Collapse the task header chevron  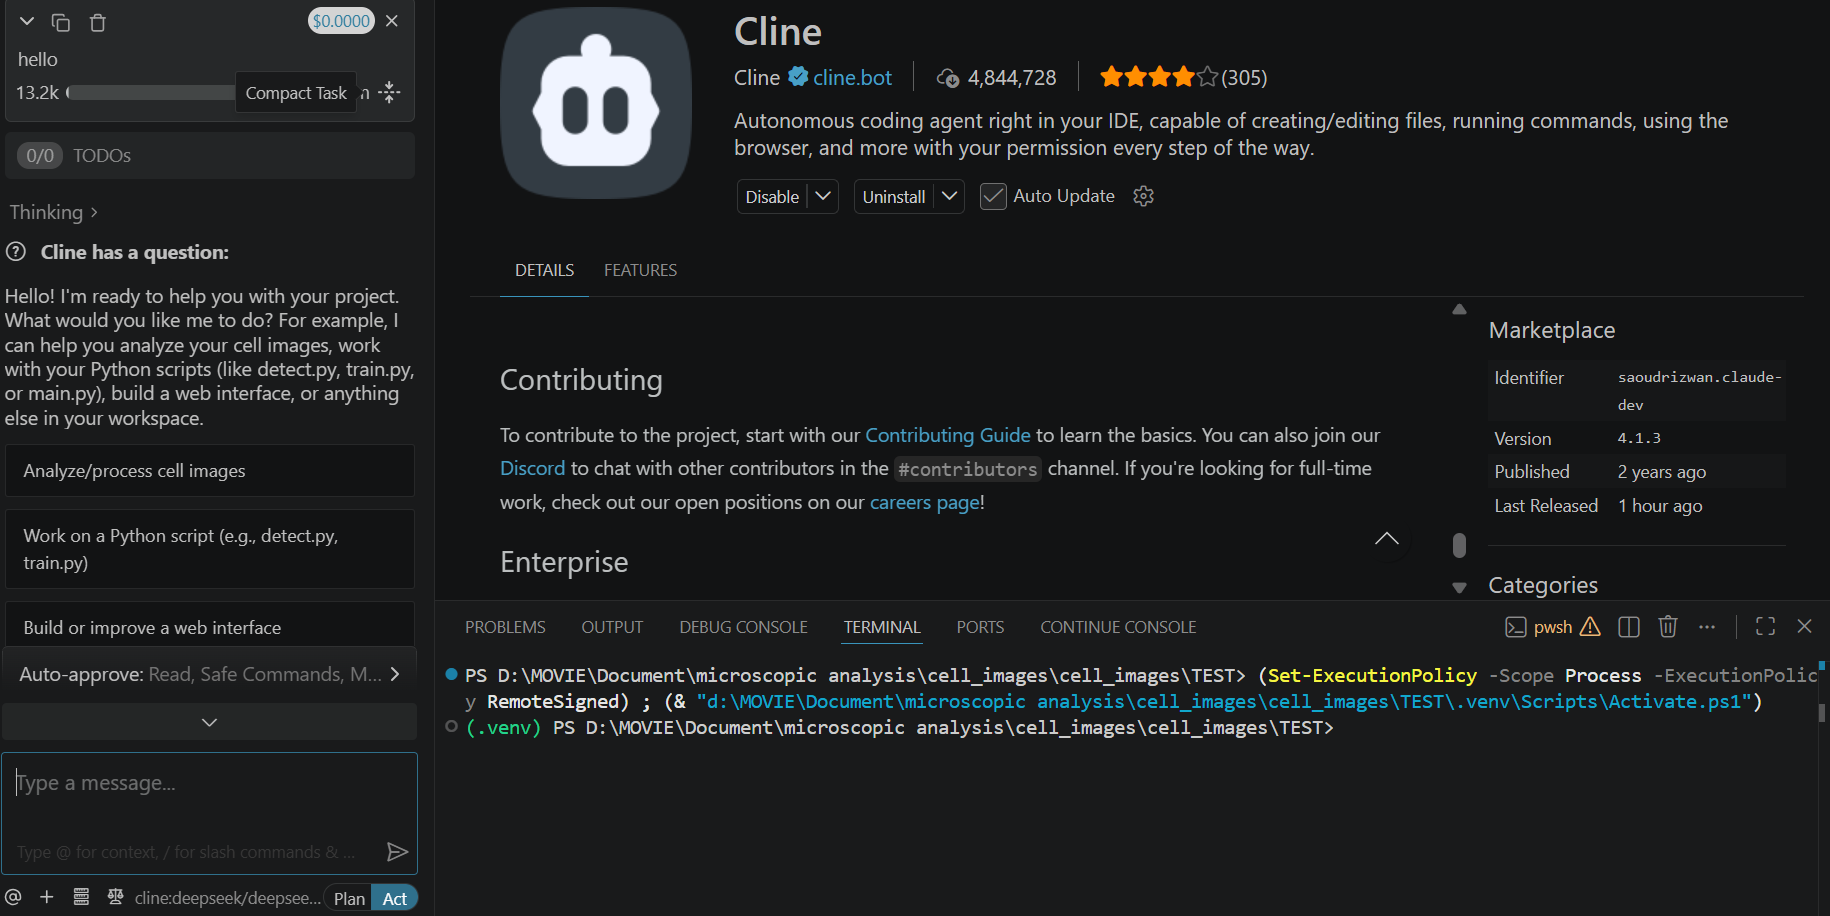[x=27, y=21]
